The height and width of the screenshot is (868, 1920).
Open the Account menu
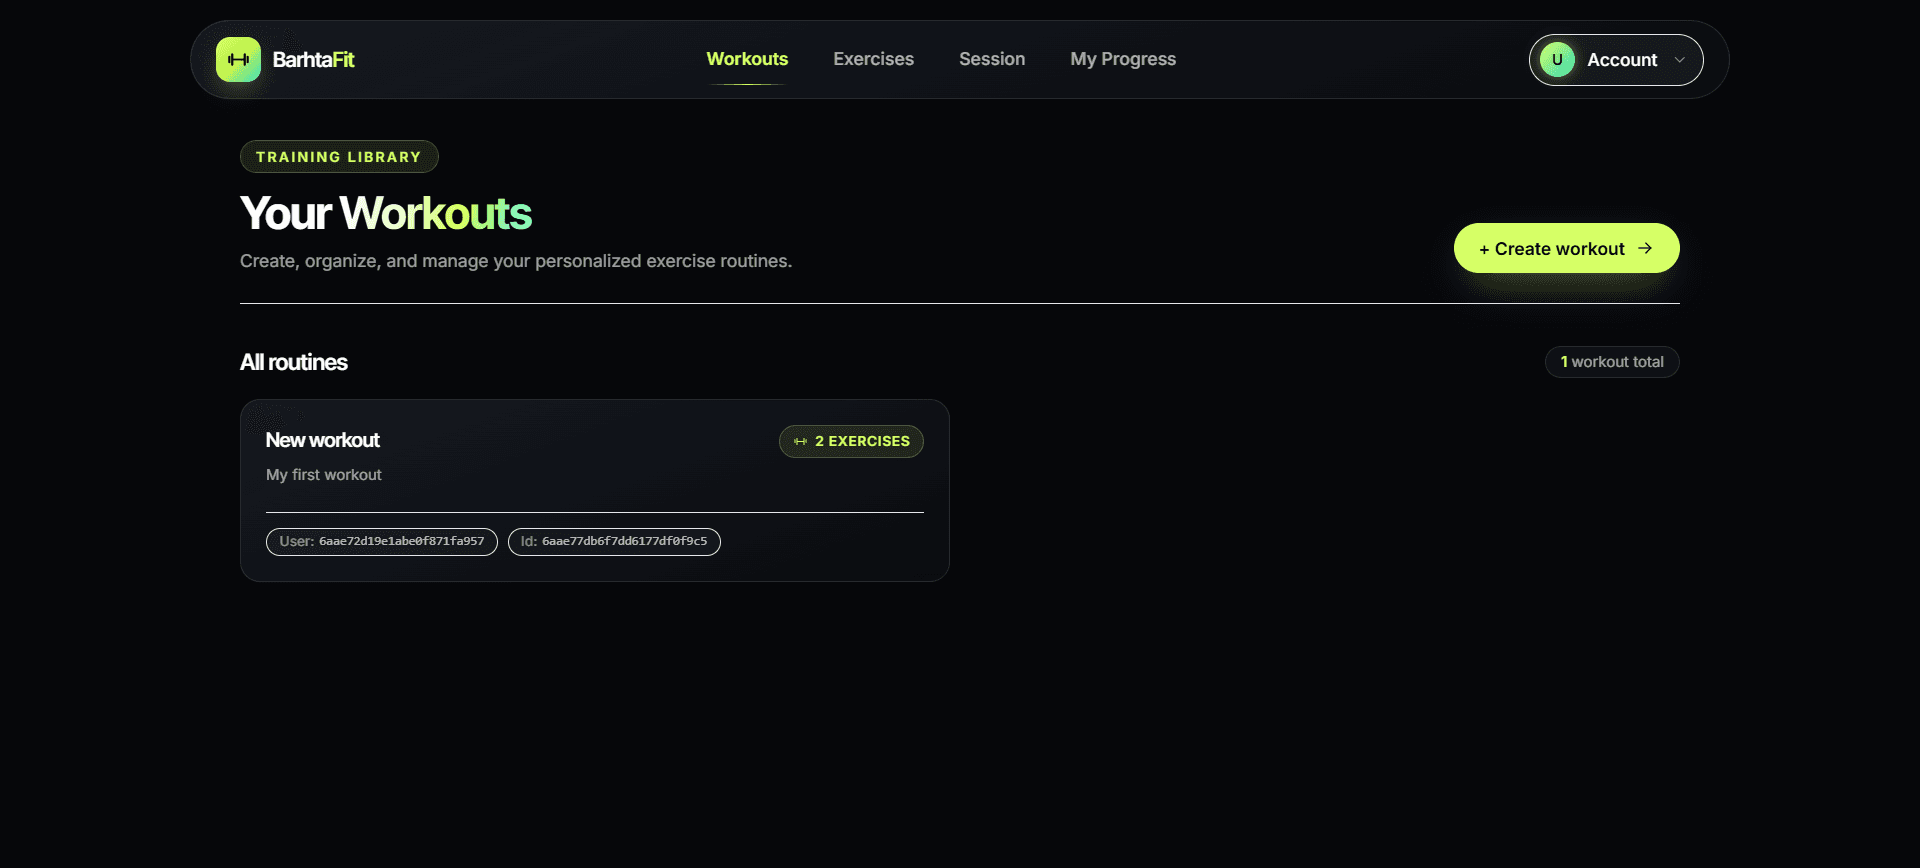tap(1616, 60)
